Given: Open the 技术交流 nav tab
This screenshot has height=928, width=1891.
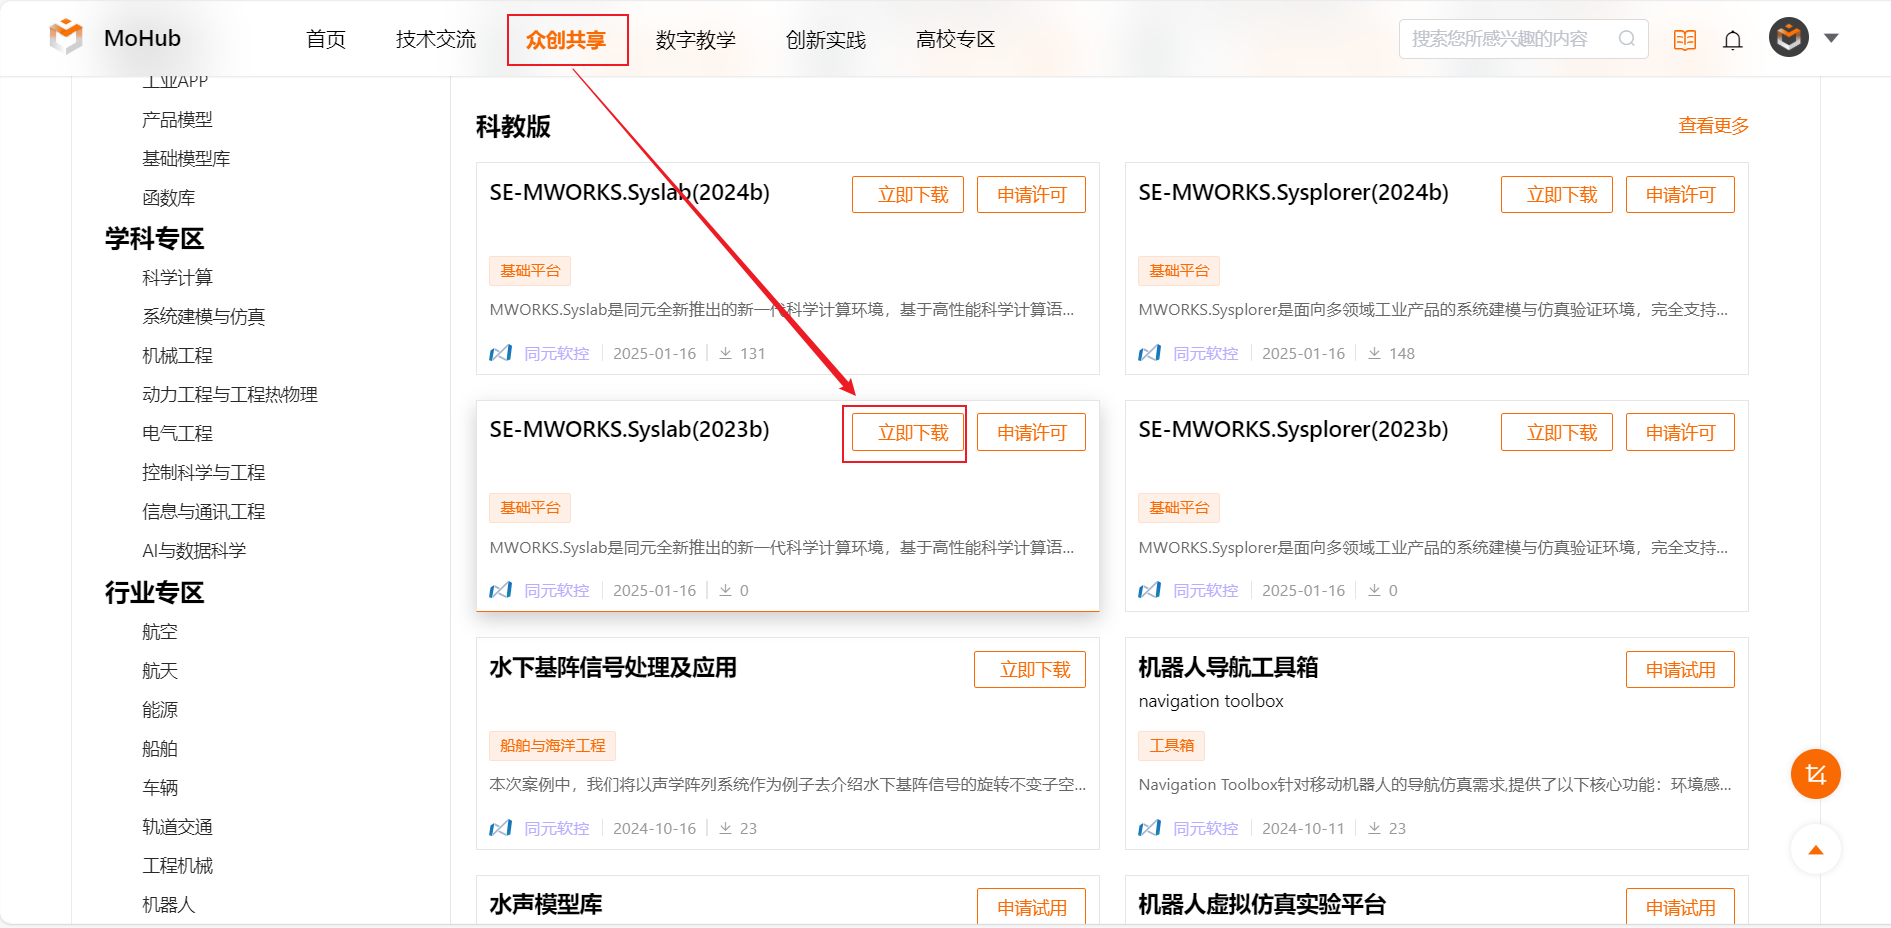Looking at the screenshot, I should (x=436, y=39).
